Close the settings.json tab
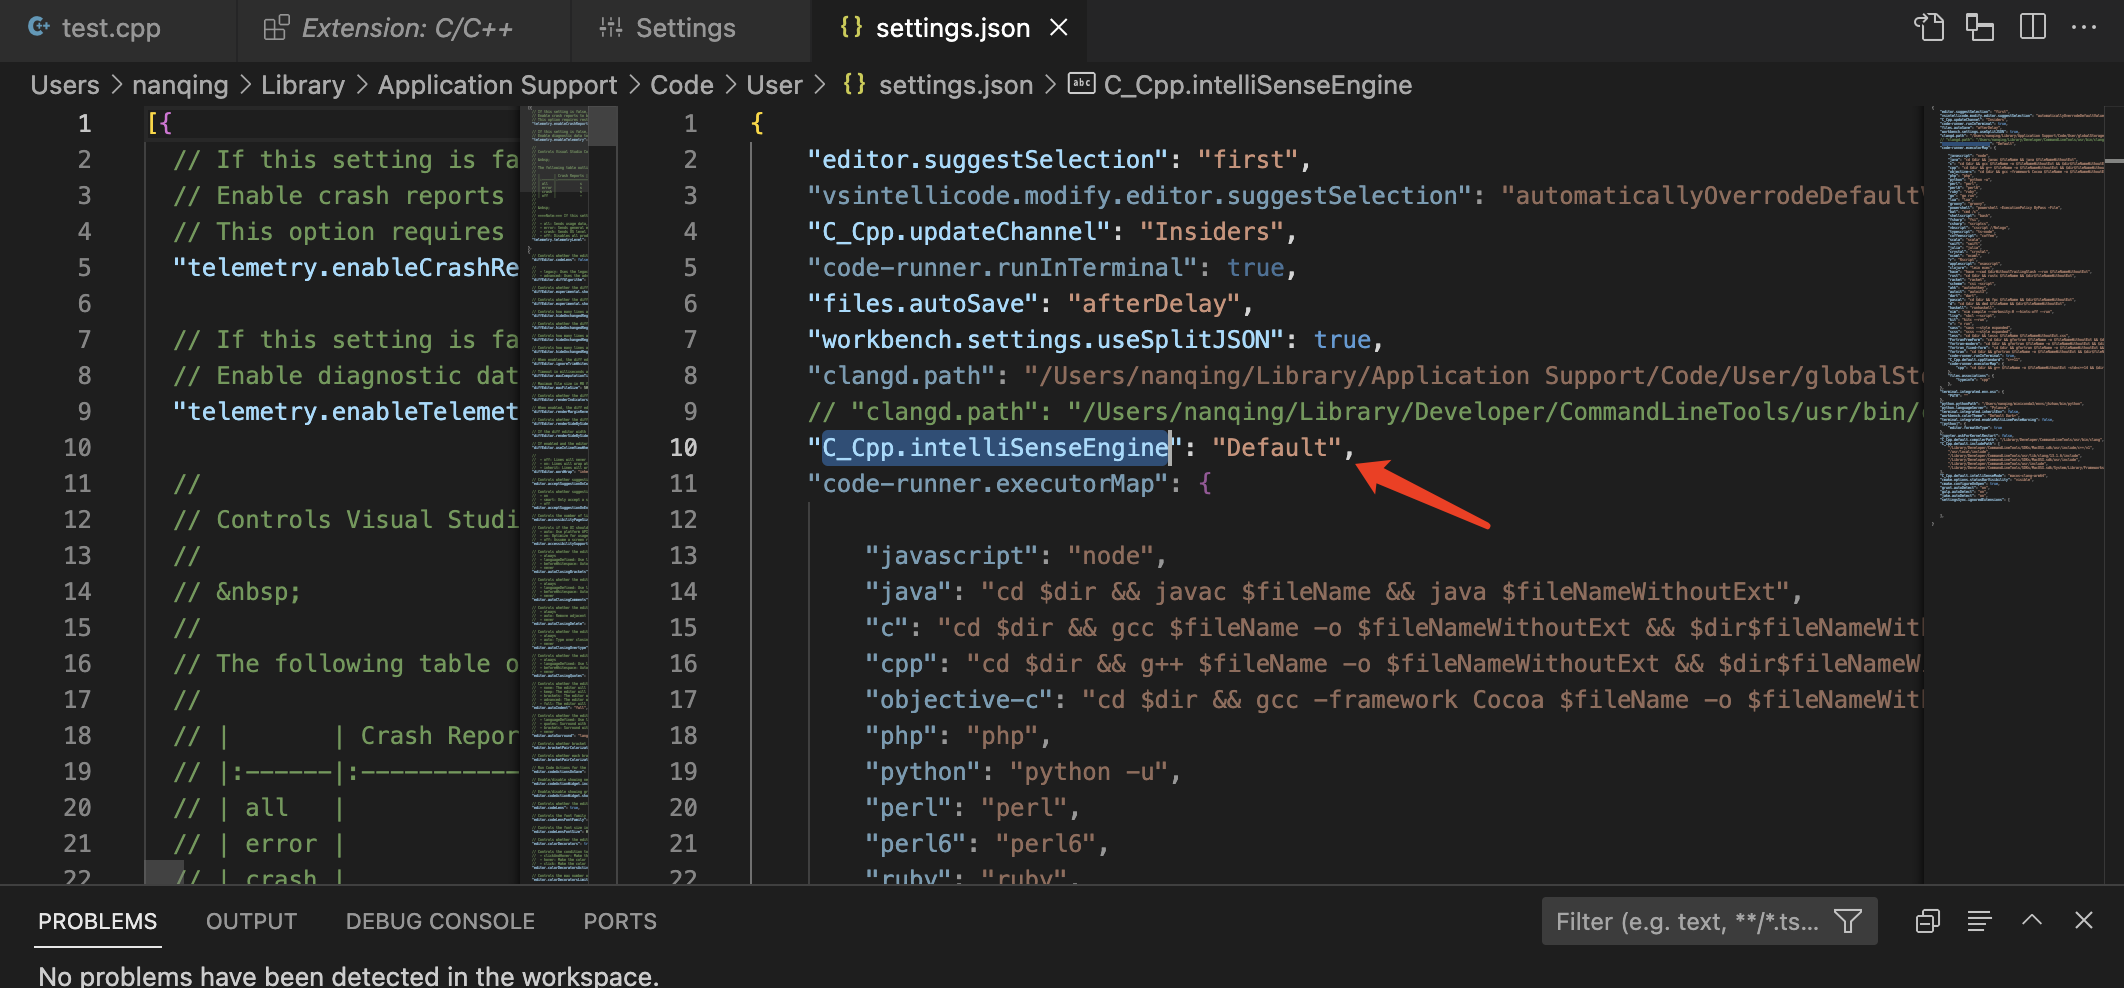 [x=1059, y=28]
